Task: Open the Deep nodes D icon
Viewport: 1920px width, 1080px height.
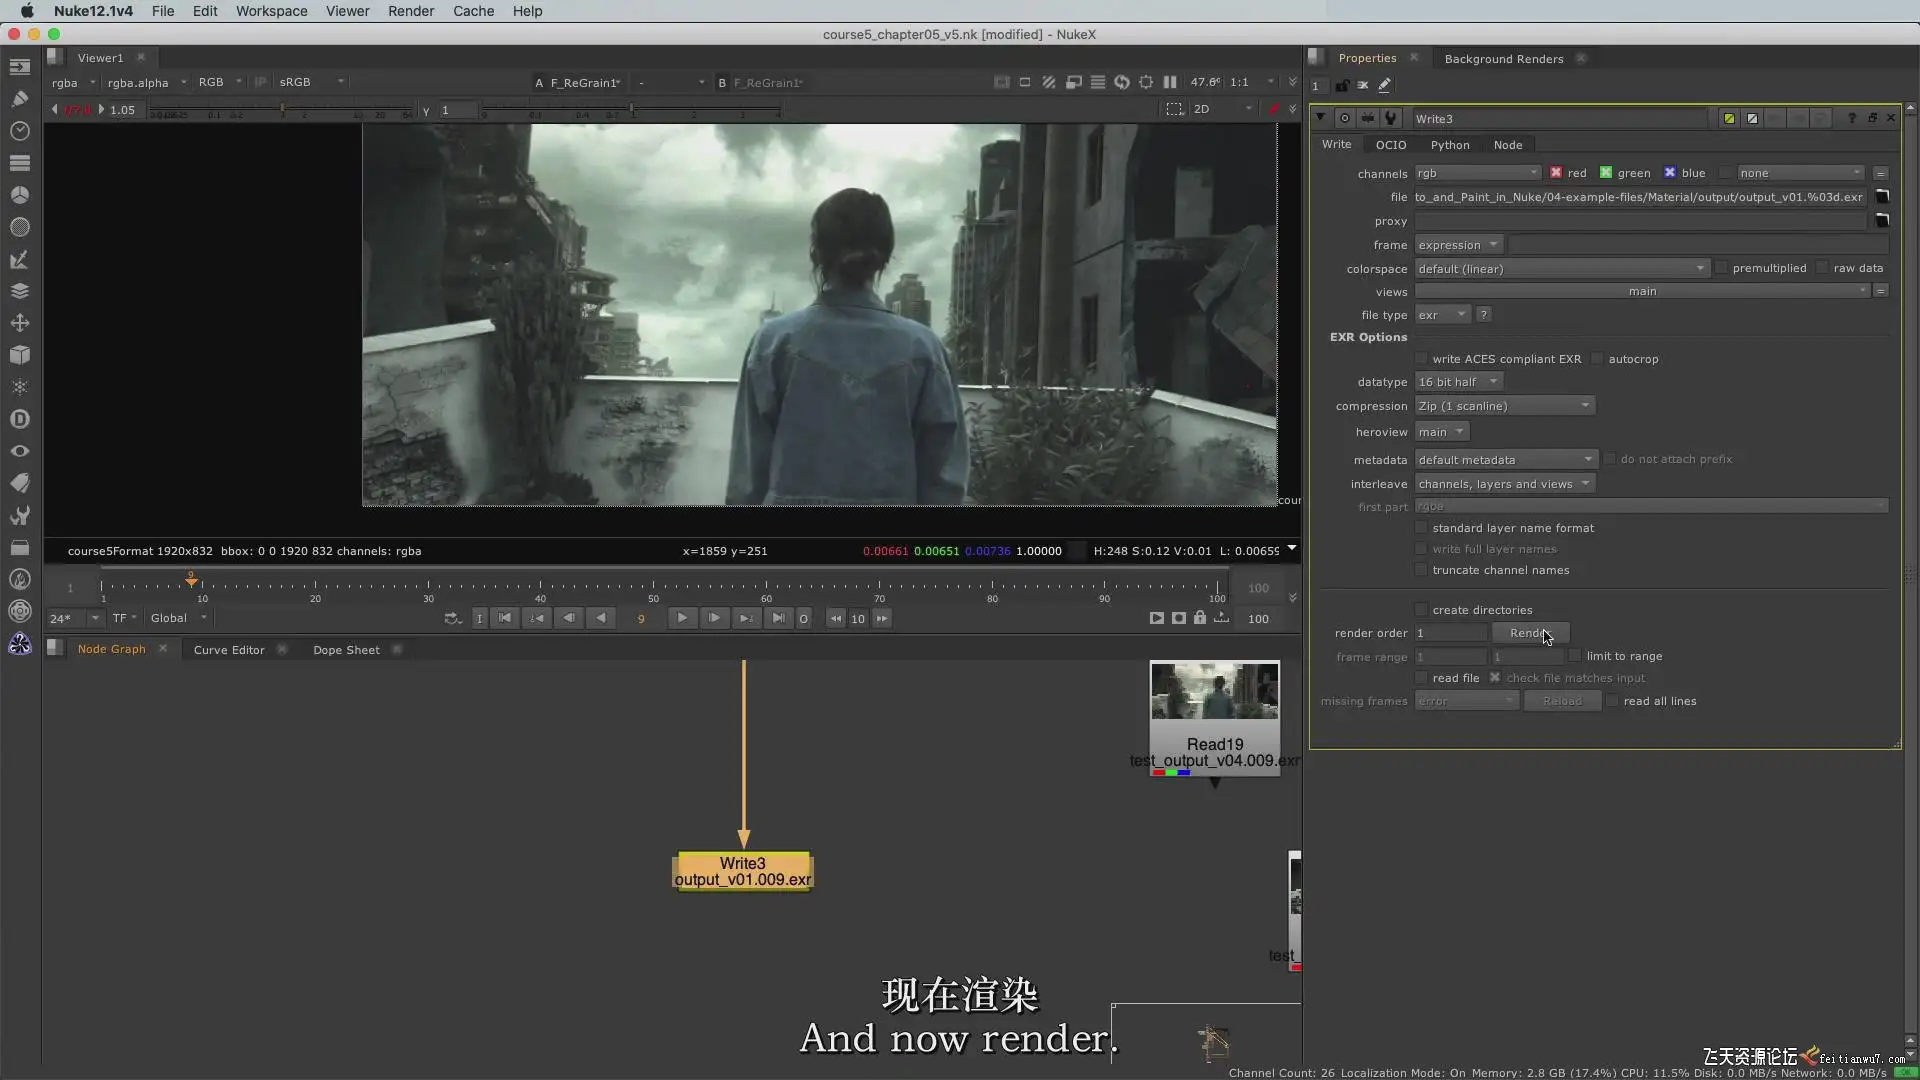Action: 19,419
